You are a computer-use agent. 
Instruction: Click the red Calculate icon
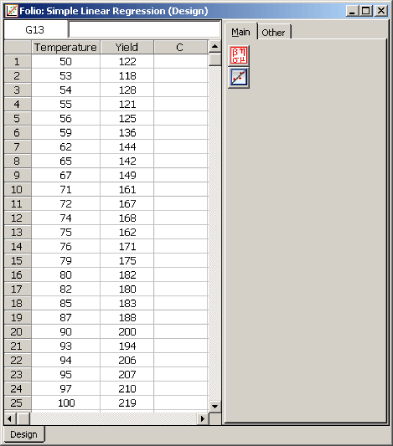tap(239, 56)
